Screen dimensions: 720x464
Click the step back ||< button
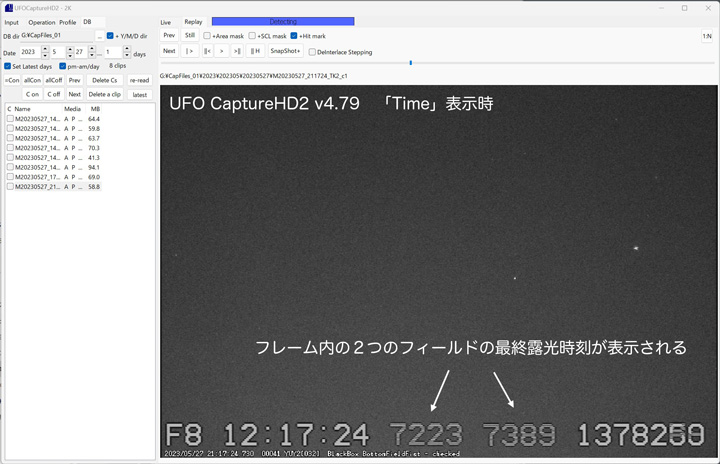pos(207,51)
